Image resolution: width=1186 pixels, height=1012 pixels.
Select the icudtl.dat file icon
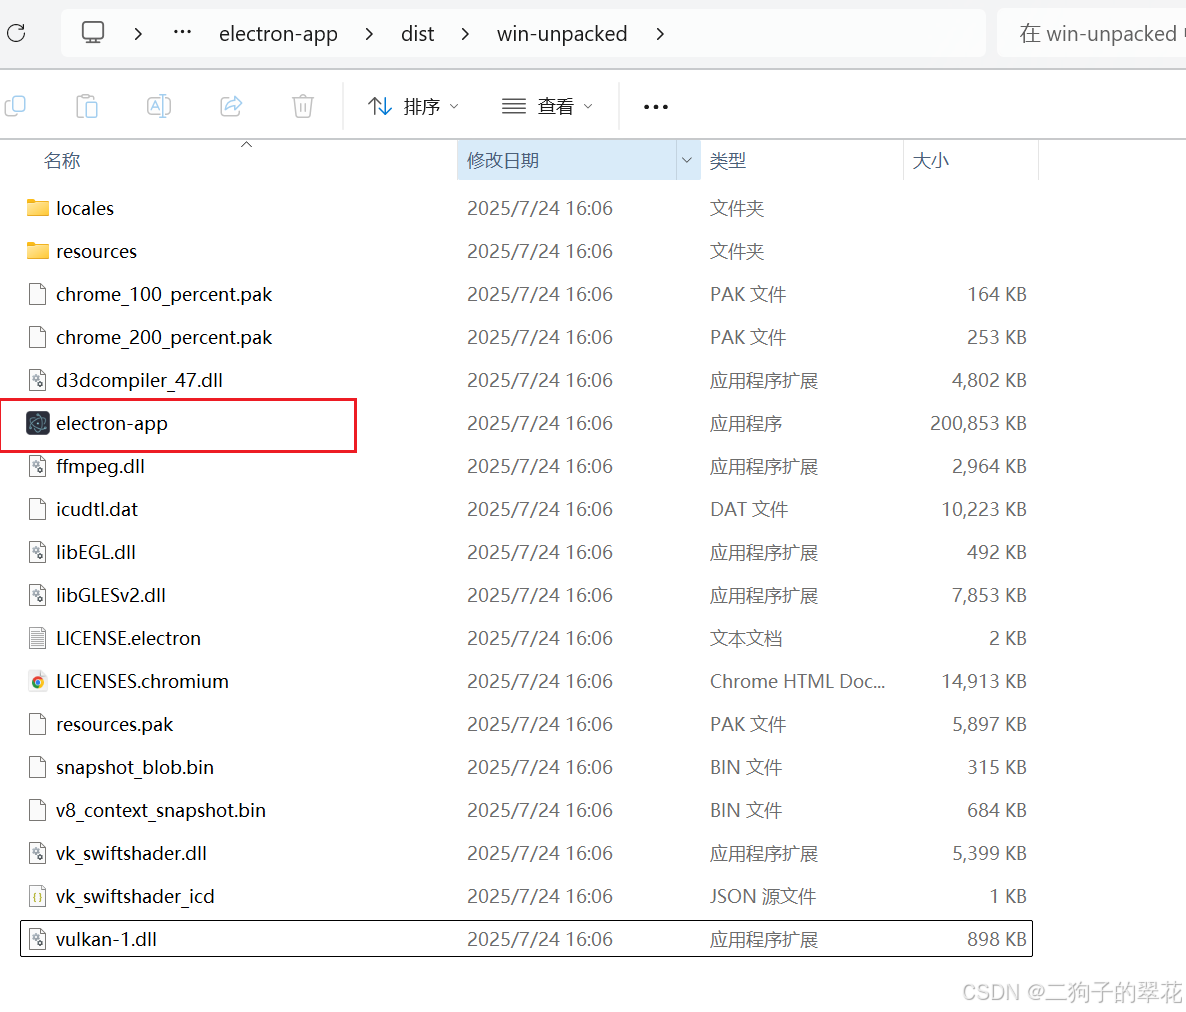pos(37,510)
